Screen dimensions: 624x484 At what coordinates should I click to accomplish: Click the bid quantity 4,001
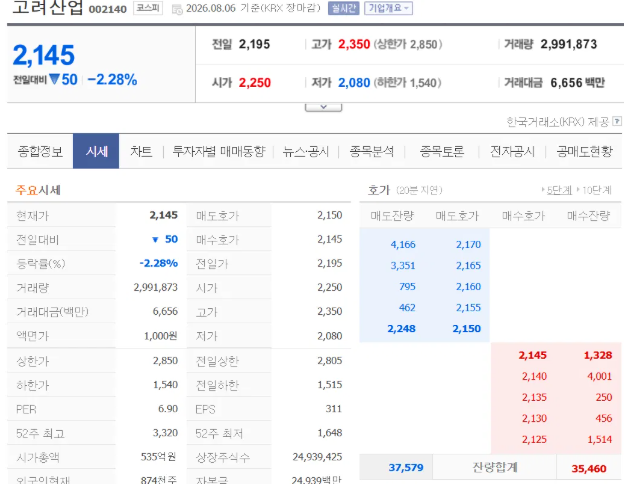point(599,376)
